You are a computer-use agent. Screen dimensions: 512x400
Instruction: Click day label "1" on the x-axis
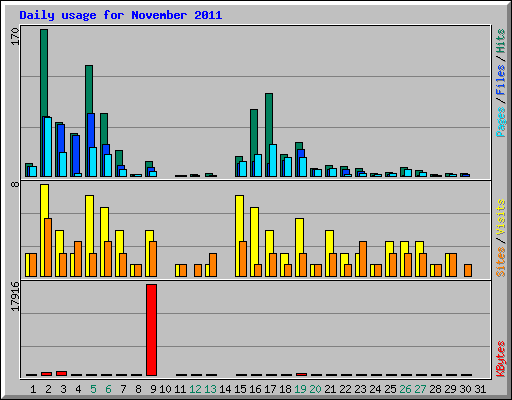33,389
